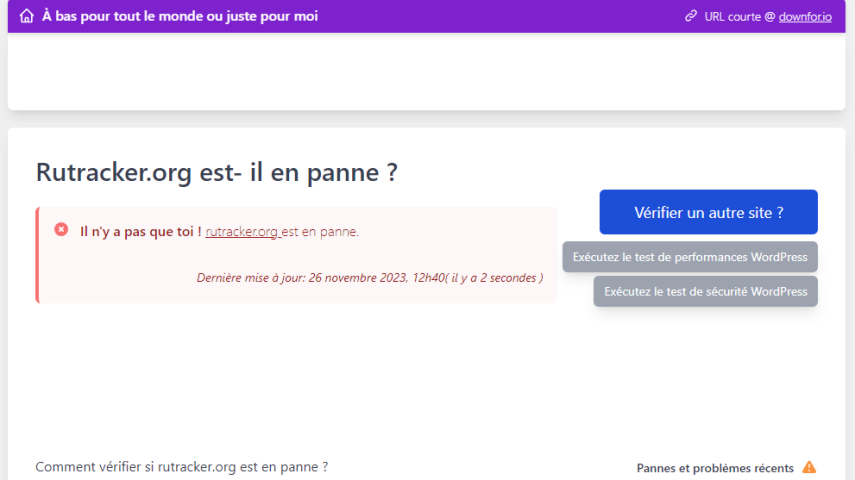This screenshot has height=480, width=855.
Task: Open the rutracker.org link in alert
Action: tap(242, 231)
